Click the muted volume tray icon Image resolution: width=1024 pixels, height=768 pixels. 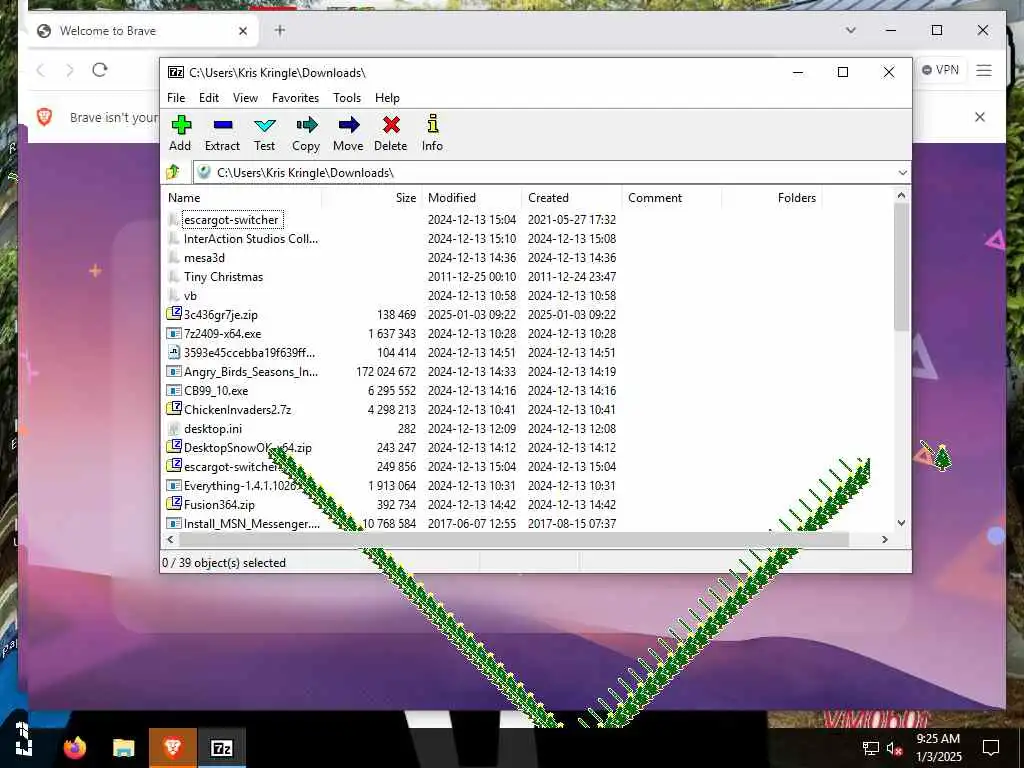(894, 748)
